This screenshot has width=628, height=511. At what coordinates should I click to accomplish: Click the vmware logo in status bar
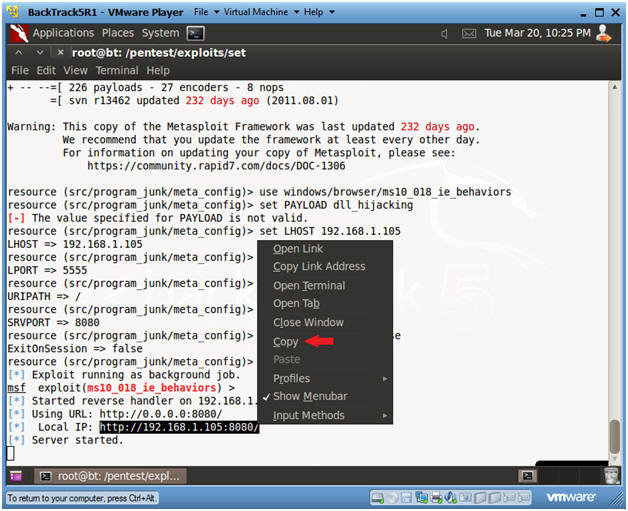coord(571,497)
